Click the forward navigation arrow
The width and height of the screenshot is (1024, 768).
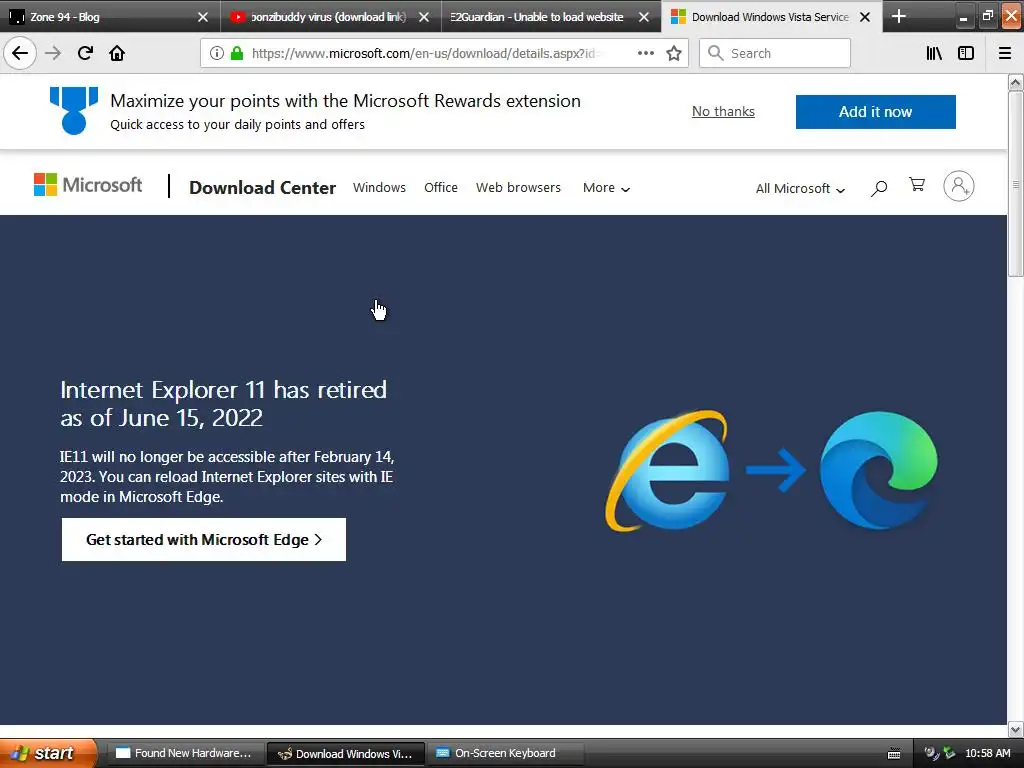tap(53, 53)
